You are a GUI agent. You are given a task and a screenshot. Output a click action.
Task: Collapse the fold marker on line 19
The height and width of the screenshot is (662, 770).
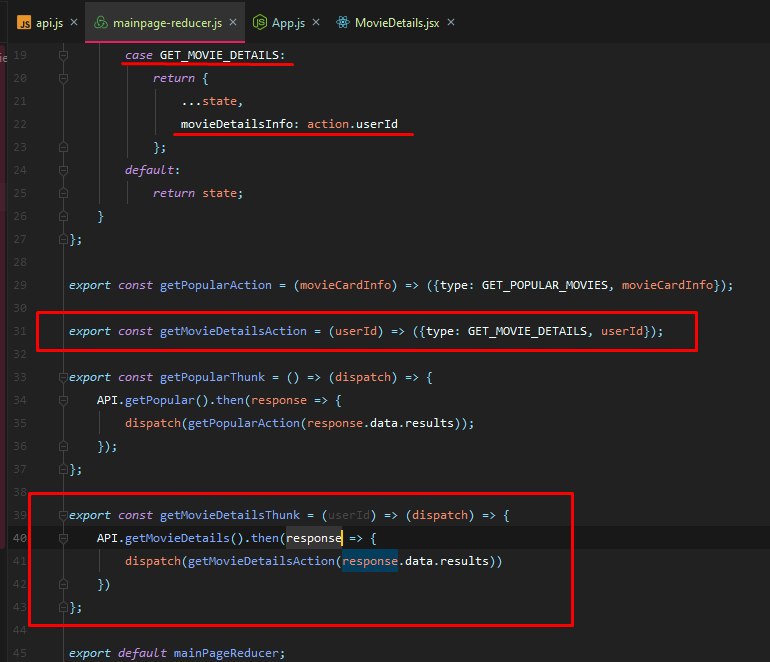[x=63, y=55]
